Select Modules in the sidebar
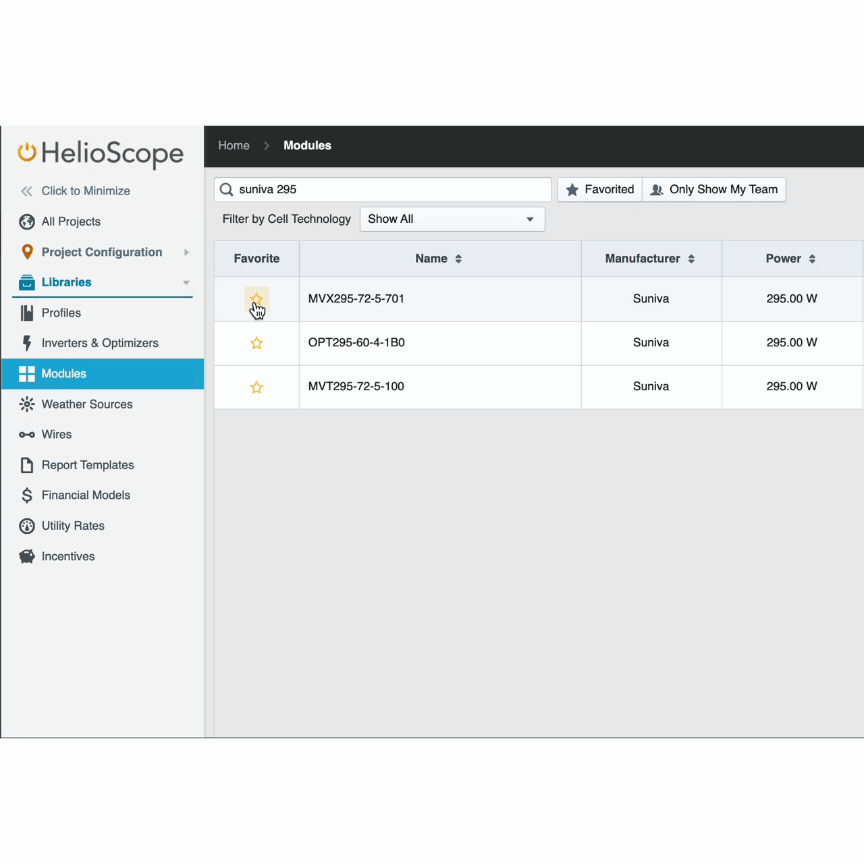The image size is (864, 864). click(102, 374)
